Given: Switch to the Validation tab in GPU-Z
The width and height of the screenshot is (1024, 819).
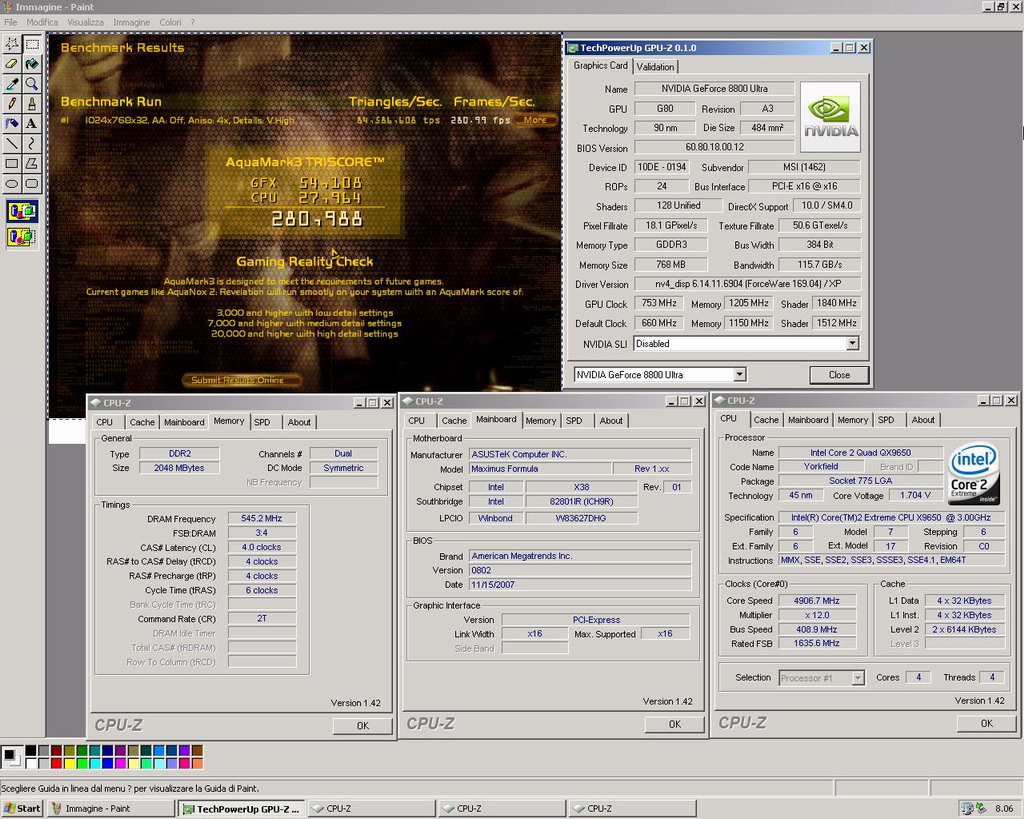Looking at the screenshot, I should tap(655, 67).
